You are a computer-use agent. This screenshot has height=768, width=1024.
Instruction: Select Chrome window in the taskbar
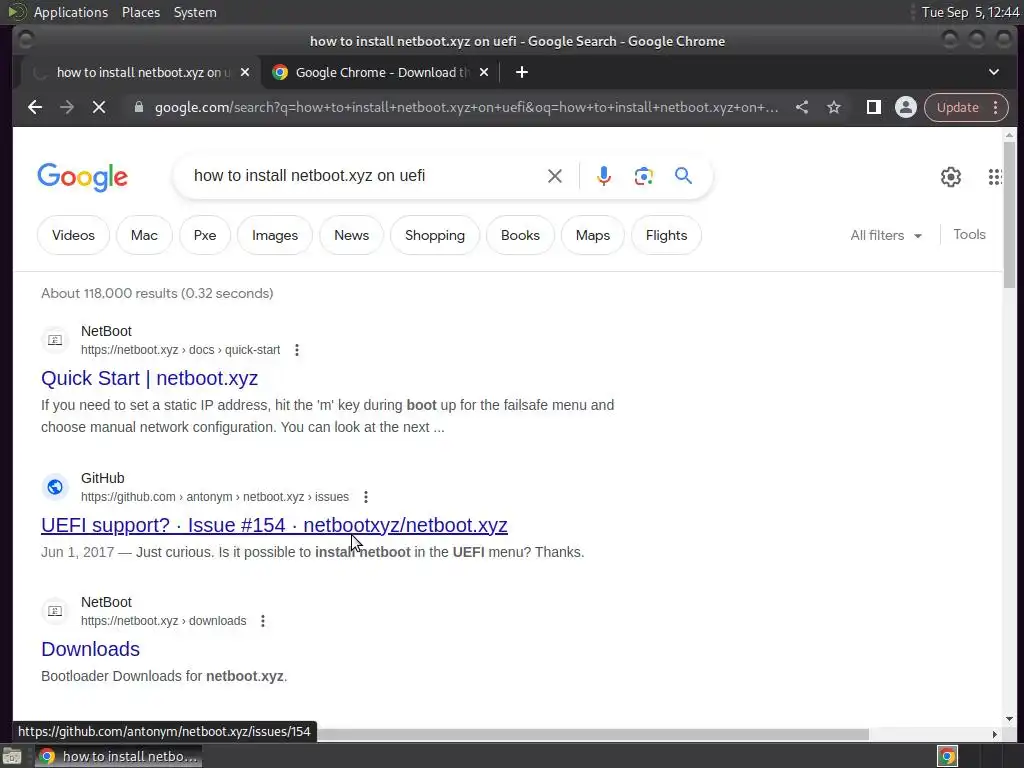(118, 756)
